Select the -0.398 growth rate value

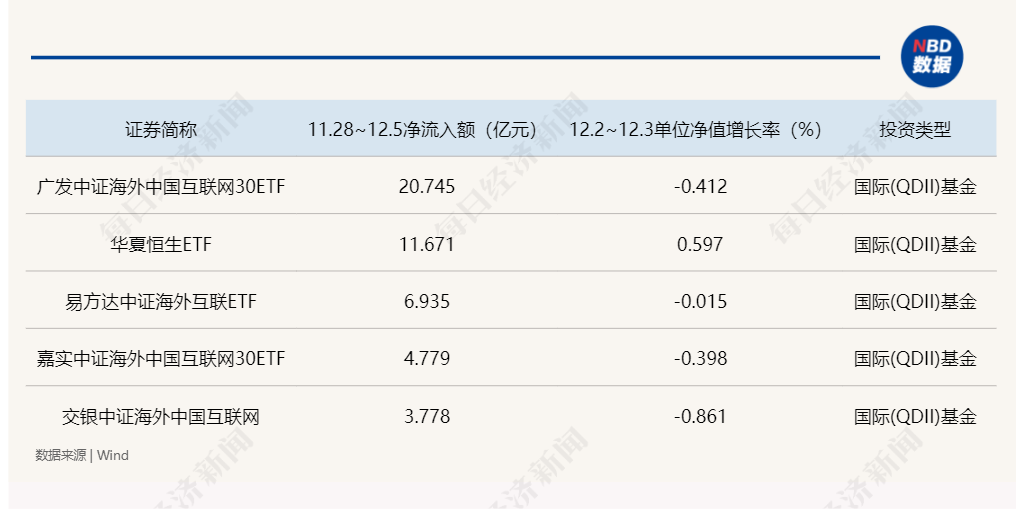(x=700, y=359)
